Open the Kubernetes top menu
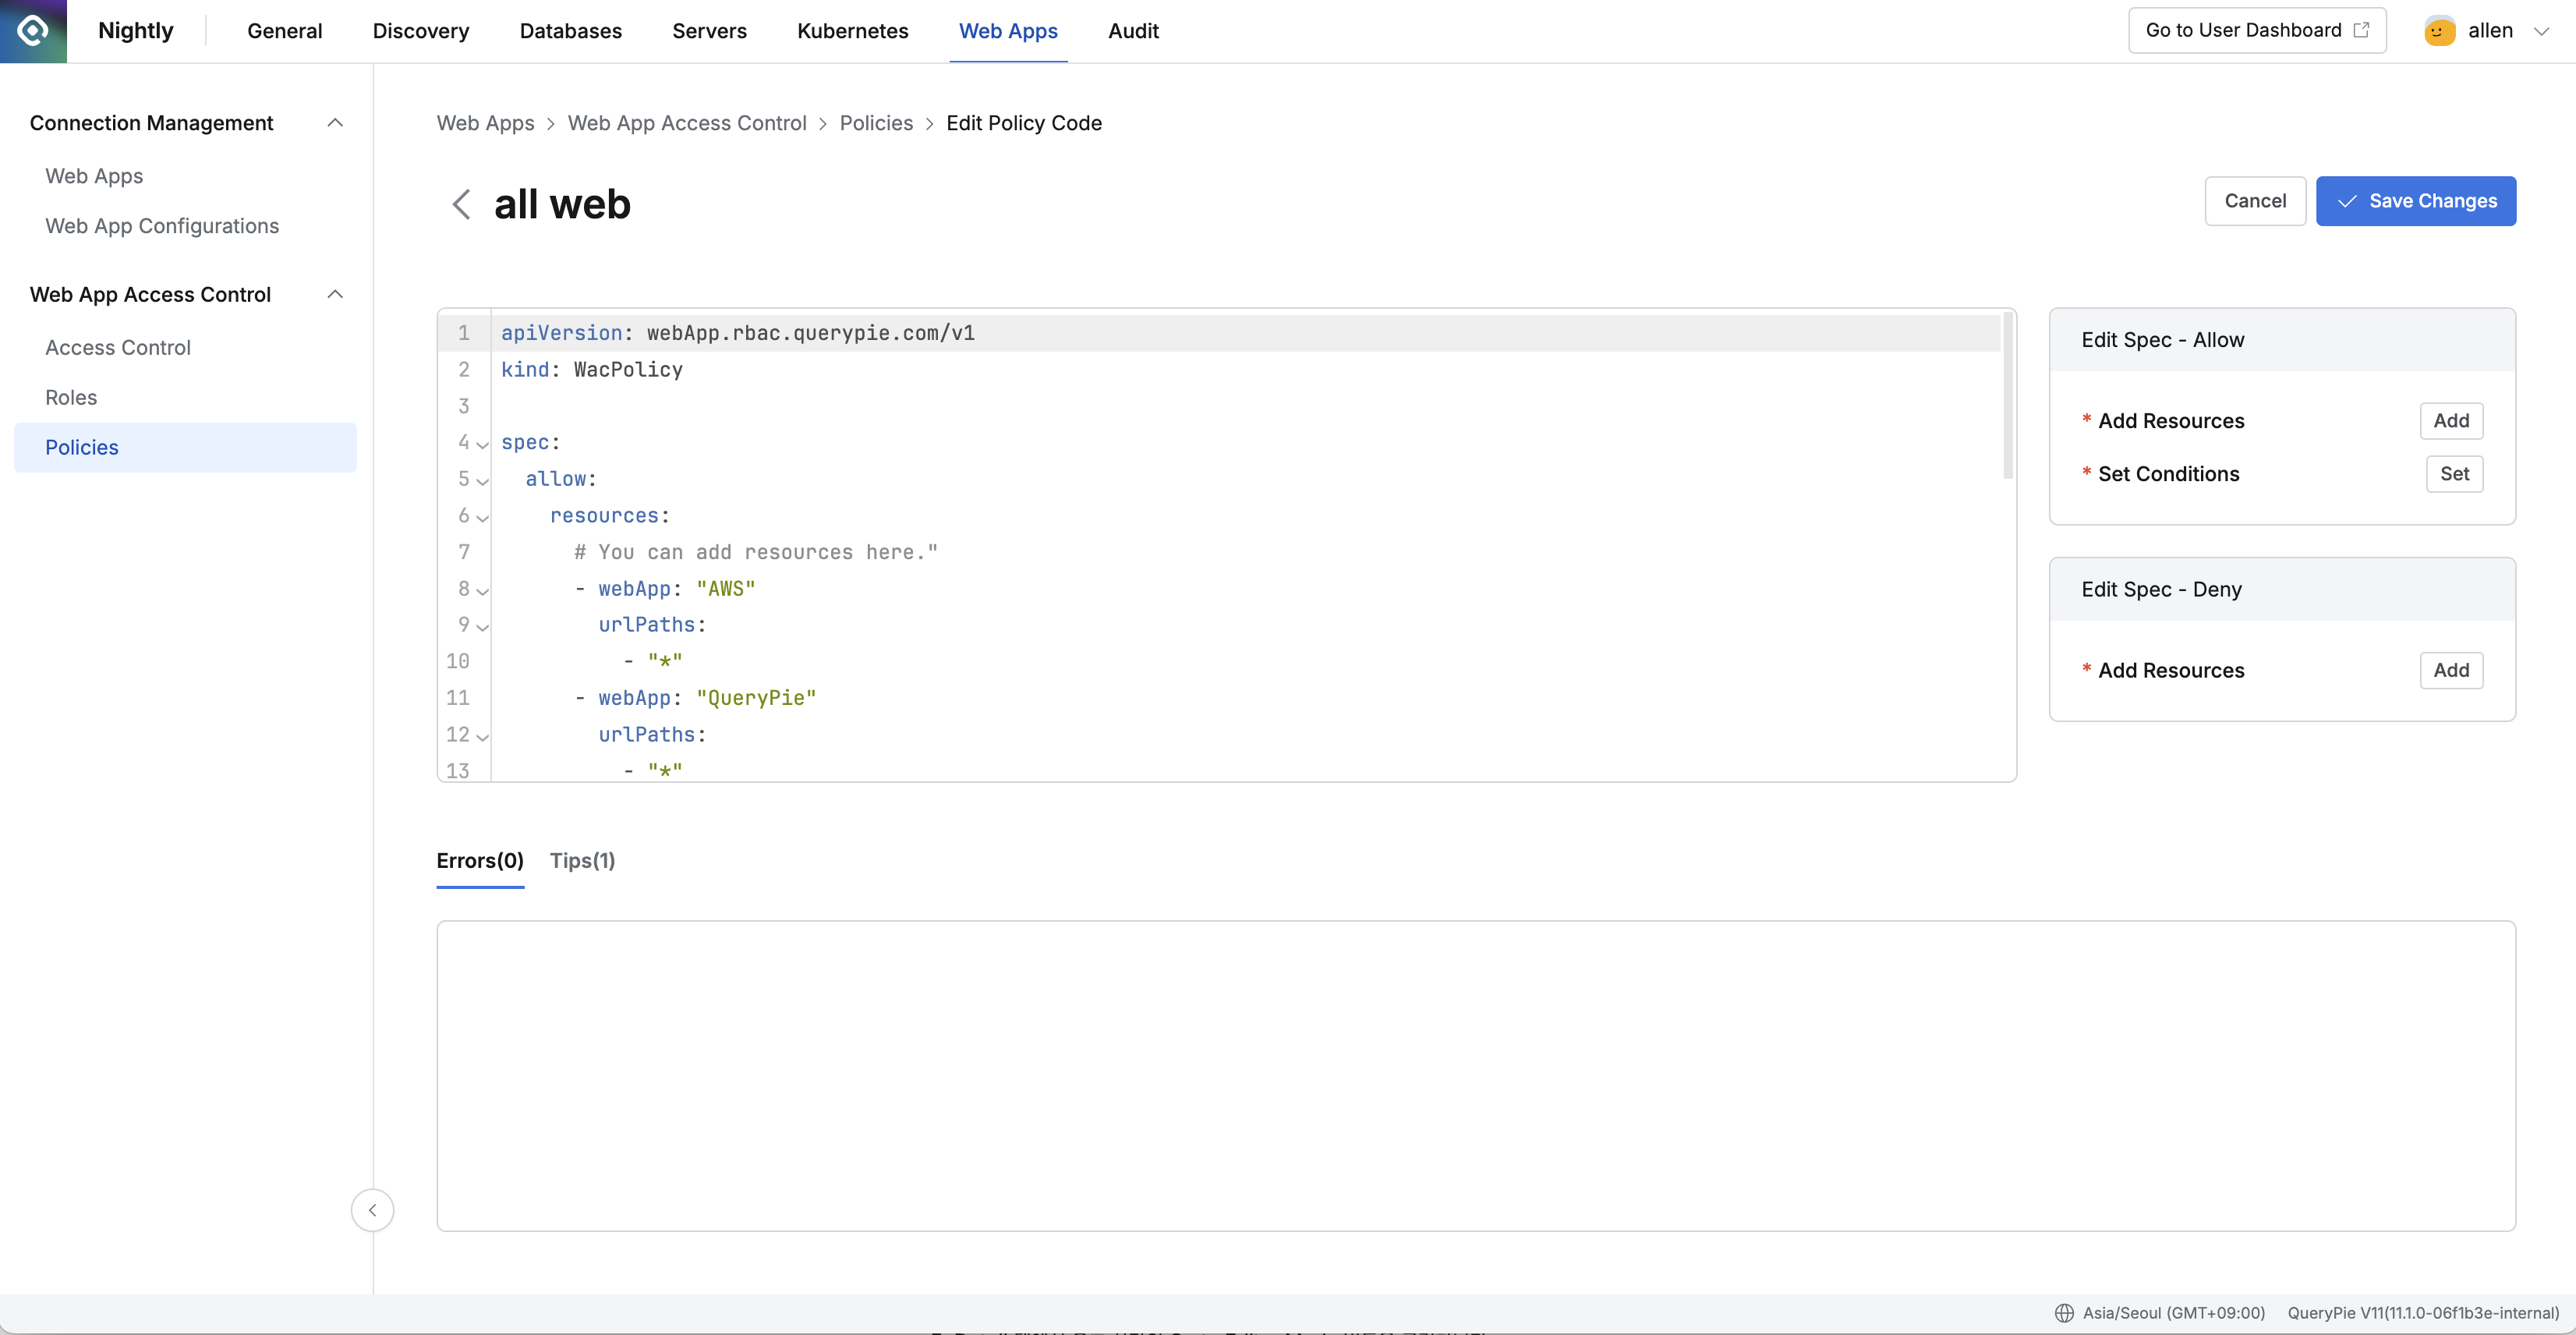The width and height of the screenshot is (2576, 1335). pyautogui.click(x=852, y=31)
